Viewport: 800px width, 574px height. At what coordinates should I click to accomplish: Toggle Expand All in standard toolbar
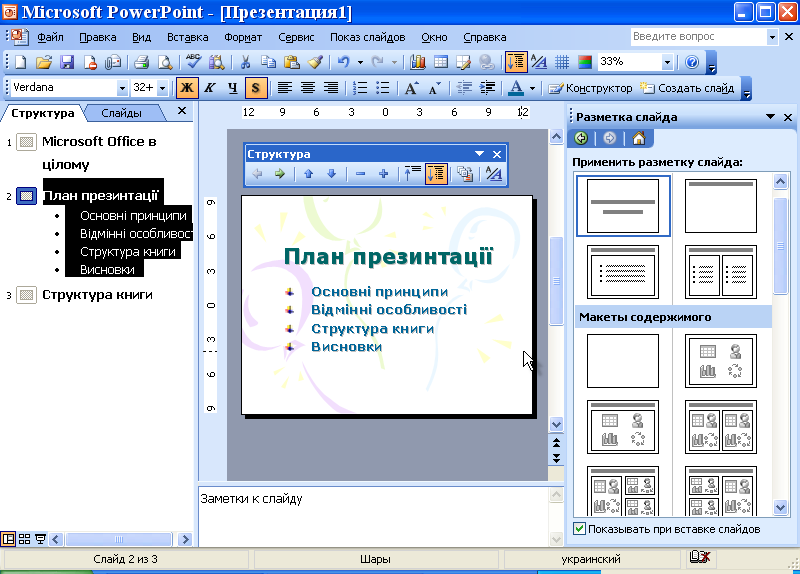point(516,62)
